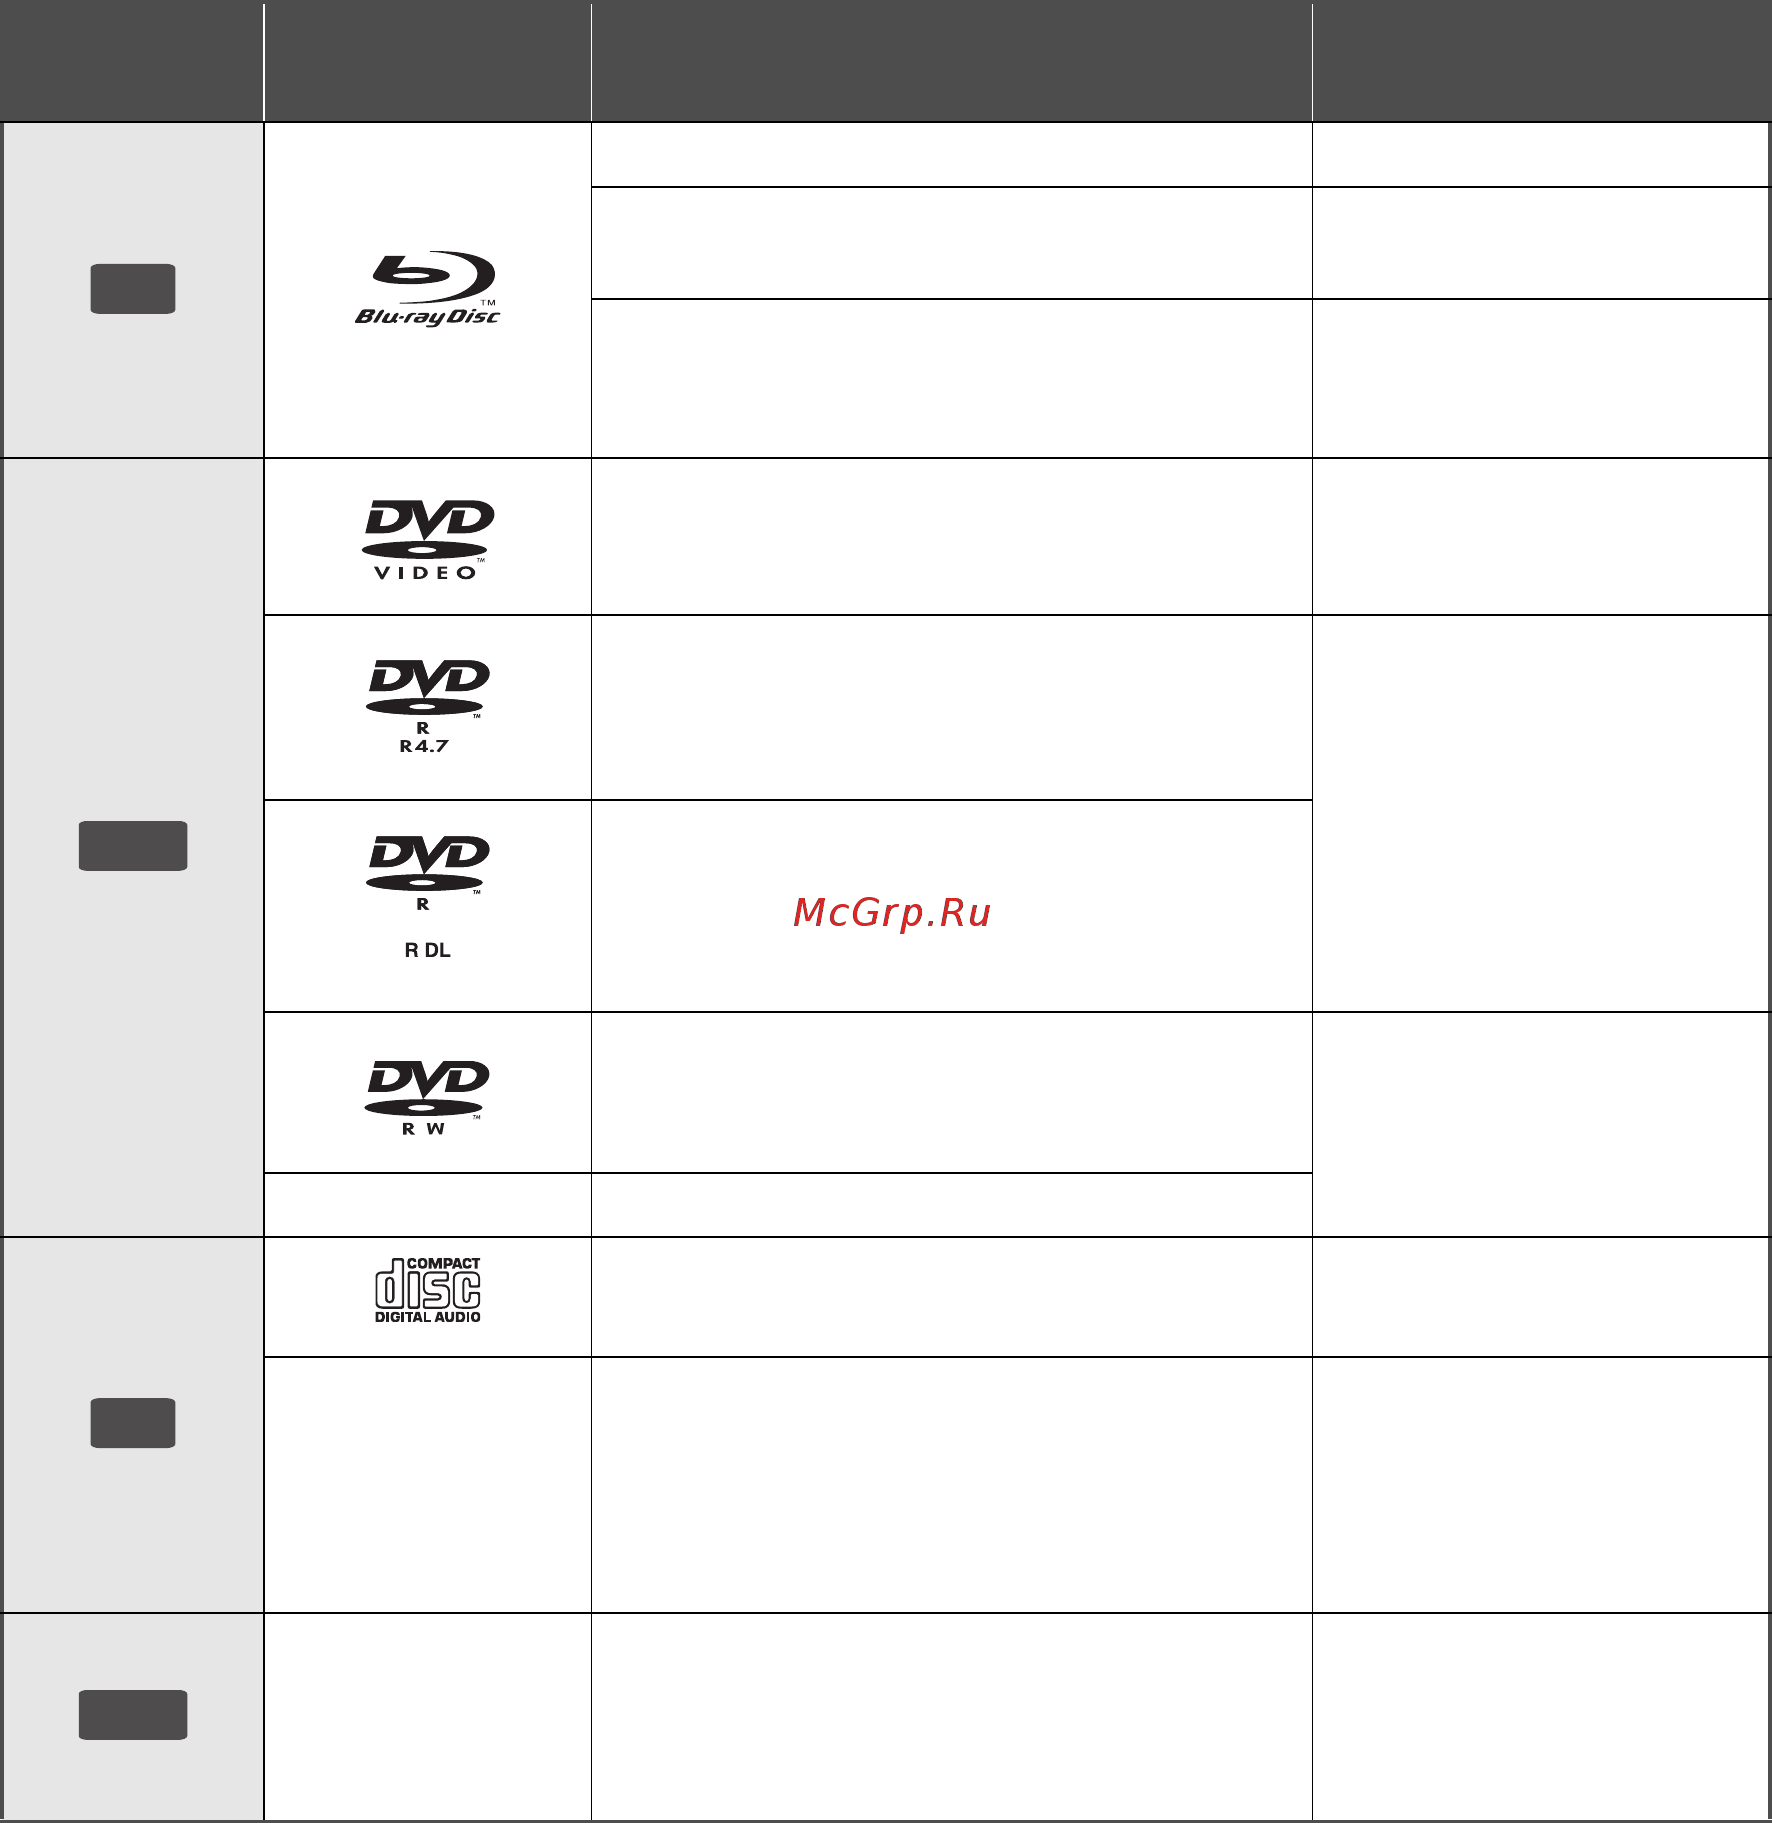Click the dark badge in the DVD row
This screenshot has height=1823, width=1772.
click(x=133, y=846)
